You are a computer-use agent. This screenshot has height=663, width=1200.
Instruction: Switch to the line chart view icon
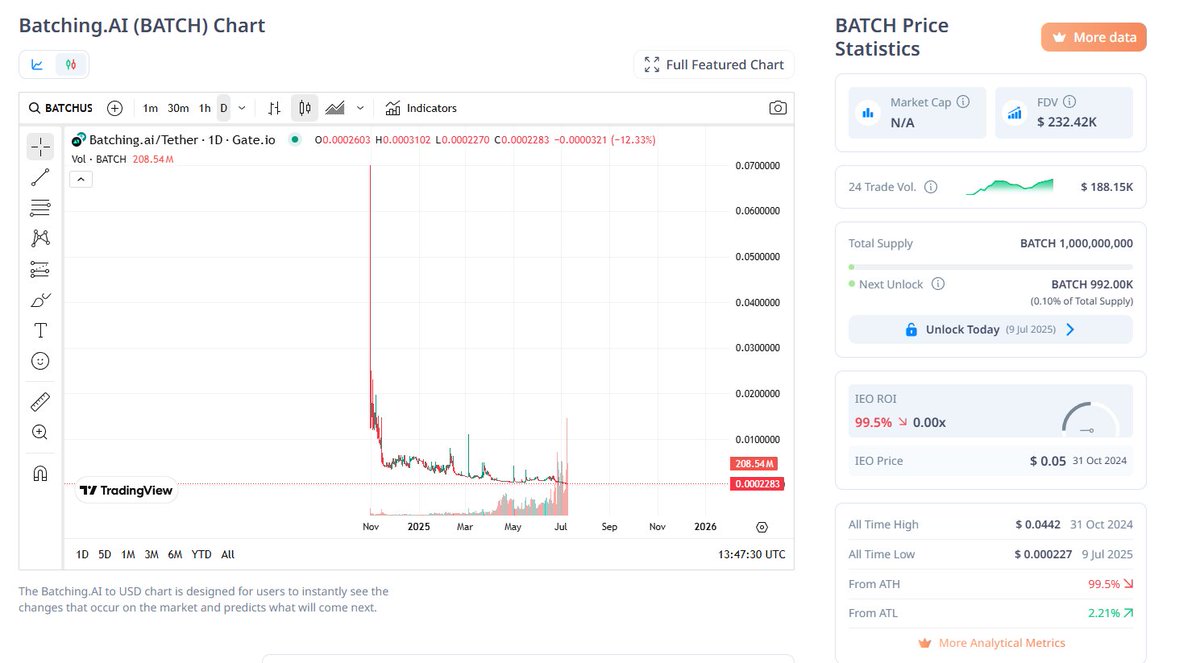click(37, 64)
